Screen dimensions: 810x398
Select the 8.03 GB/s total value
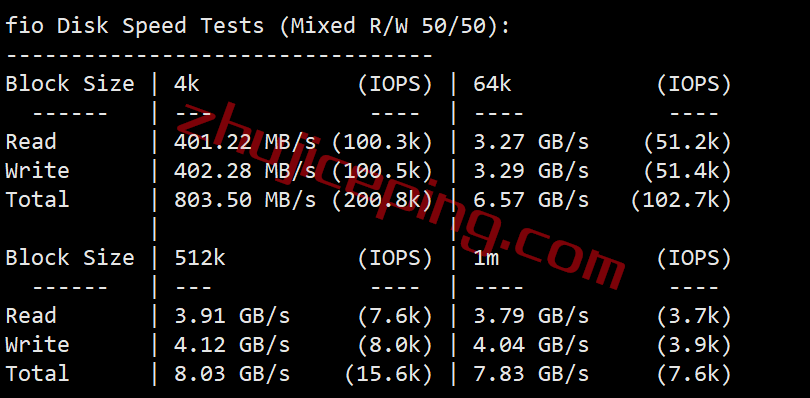(232, 373)
